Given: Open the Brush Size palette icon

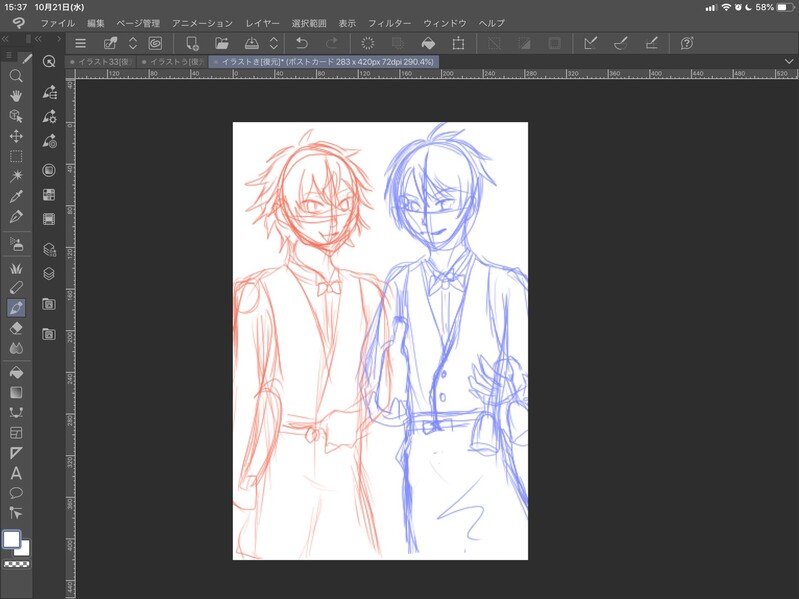Looking at the screenshot, I should [x=49, y=141].
